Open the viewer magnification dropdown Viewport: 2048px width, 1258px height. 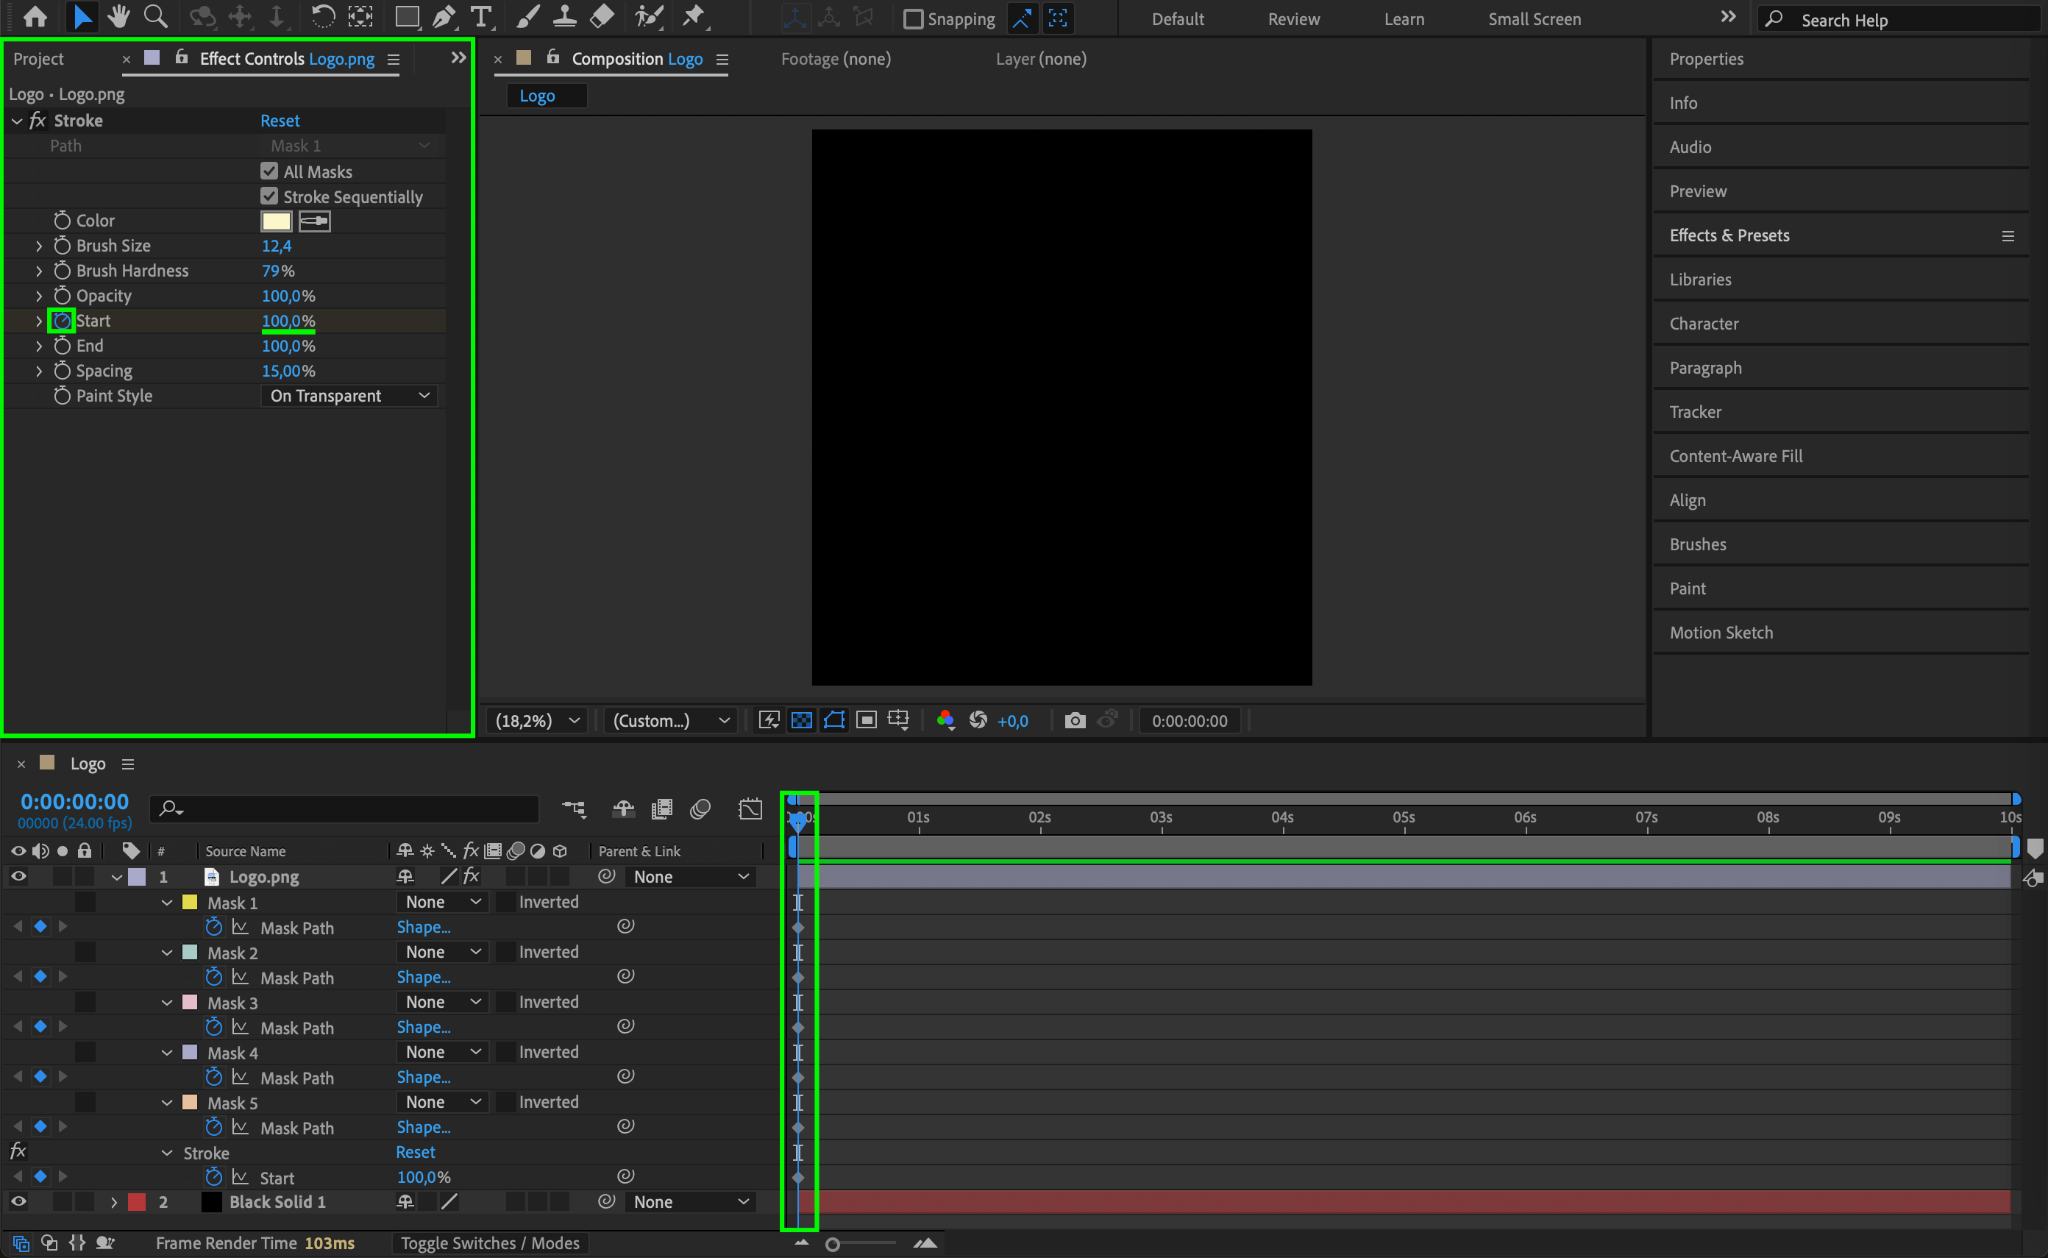(x=537, y=720)
